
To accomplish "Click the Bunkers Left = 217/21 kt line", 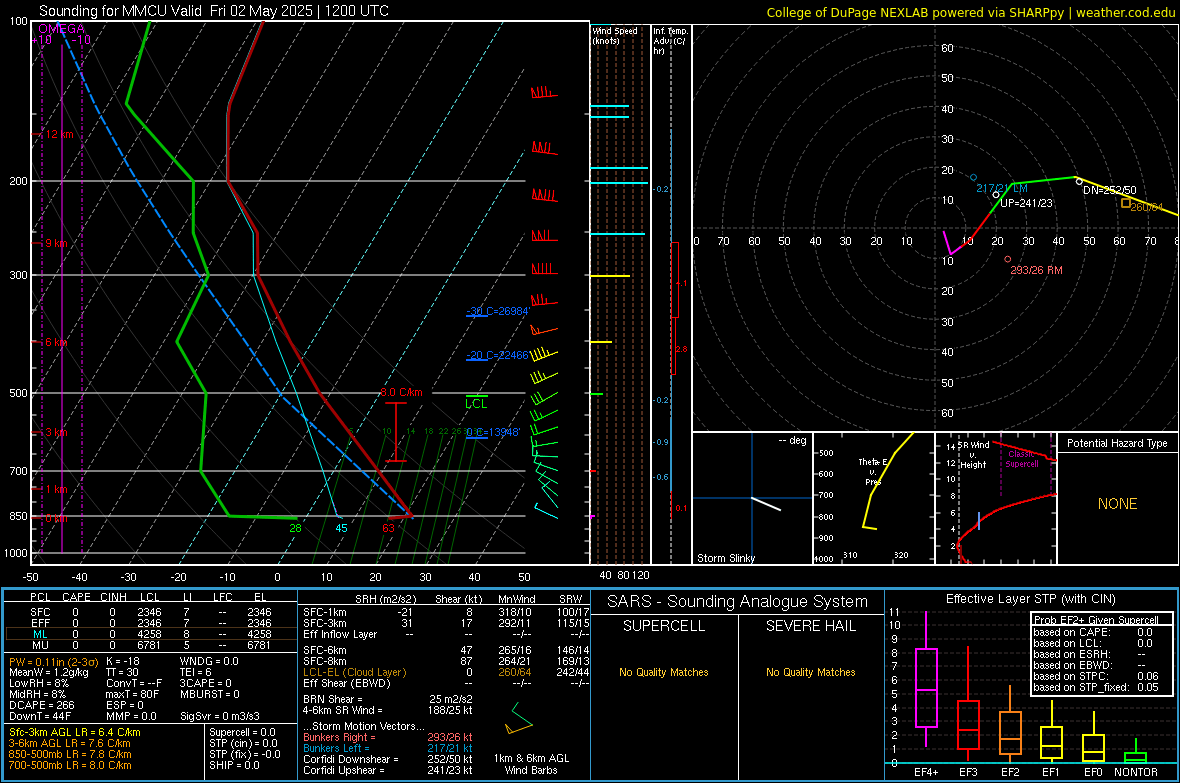I will (x=388, y=748).
